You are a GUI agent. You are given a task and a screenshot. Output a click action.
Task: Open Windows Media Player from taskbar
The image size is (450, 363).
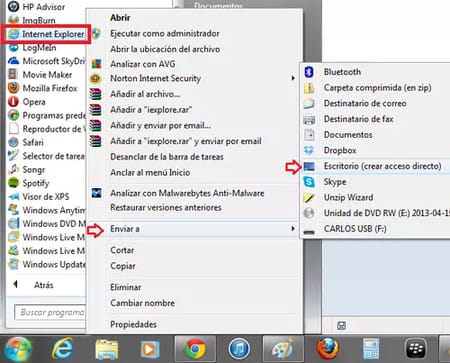(x=150, y=350)
